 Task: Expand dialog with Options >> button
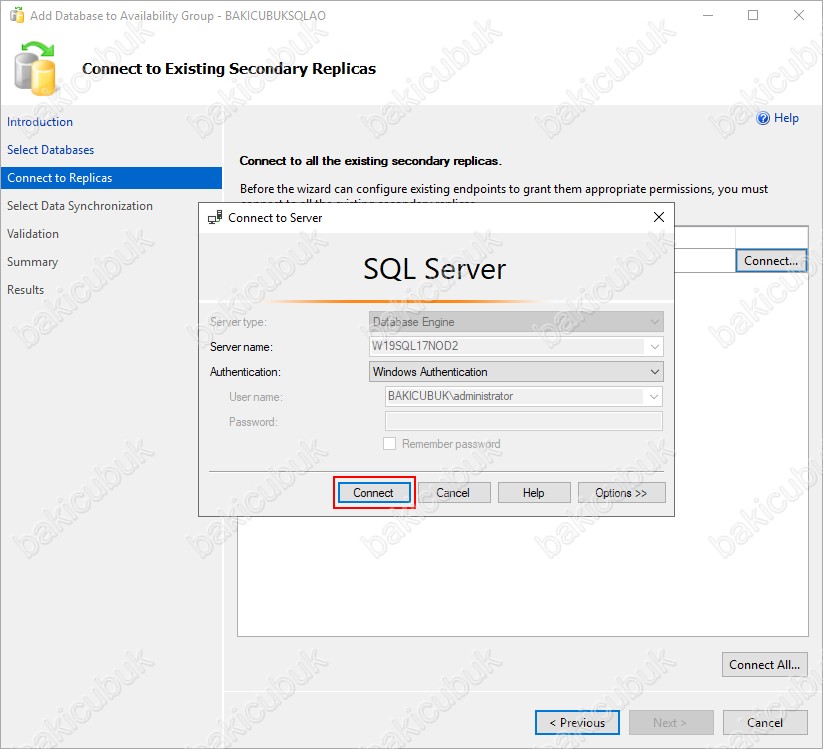click(x=621, y=493)
